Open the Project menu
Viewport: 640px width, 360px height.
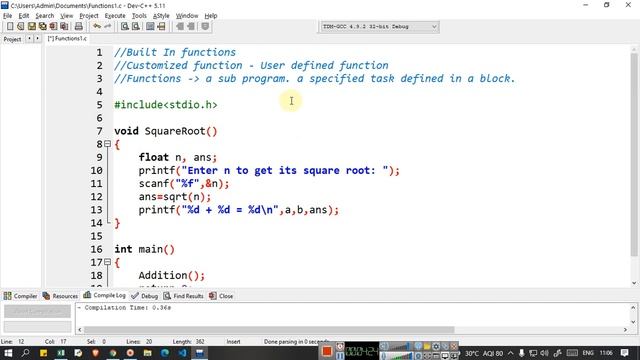pyautogui.click(x=89, y=16)
